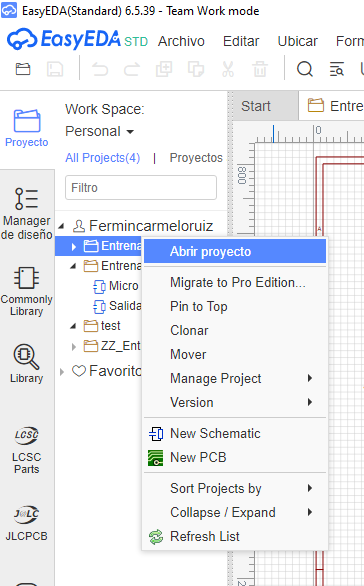Open the JLCPCB sidebar icon
Image resolution: width=364 pixels, height=586 pixels.
pos(27,523)
